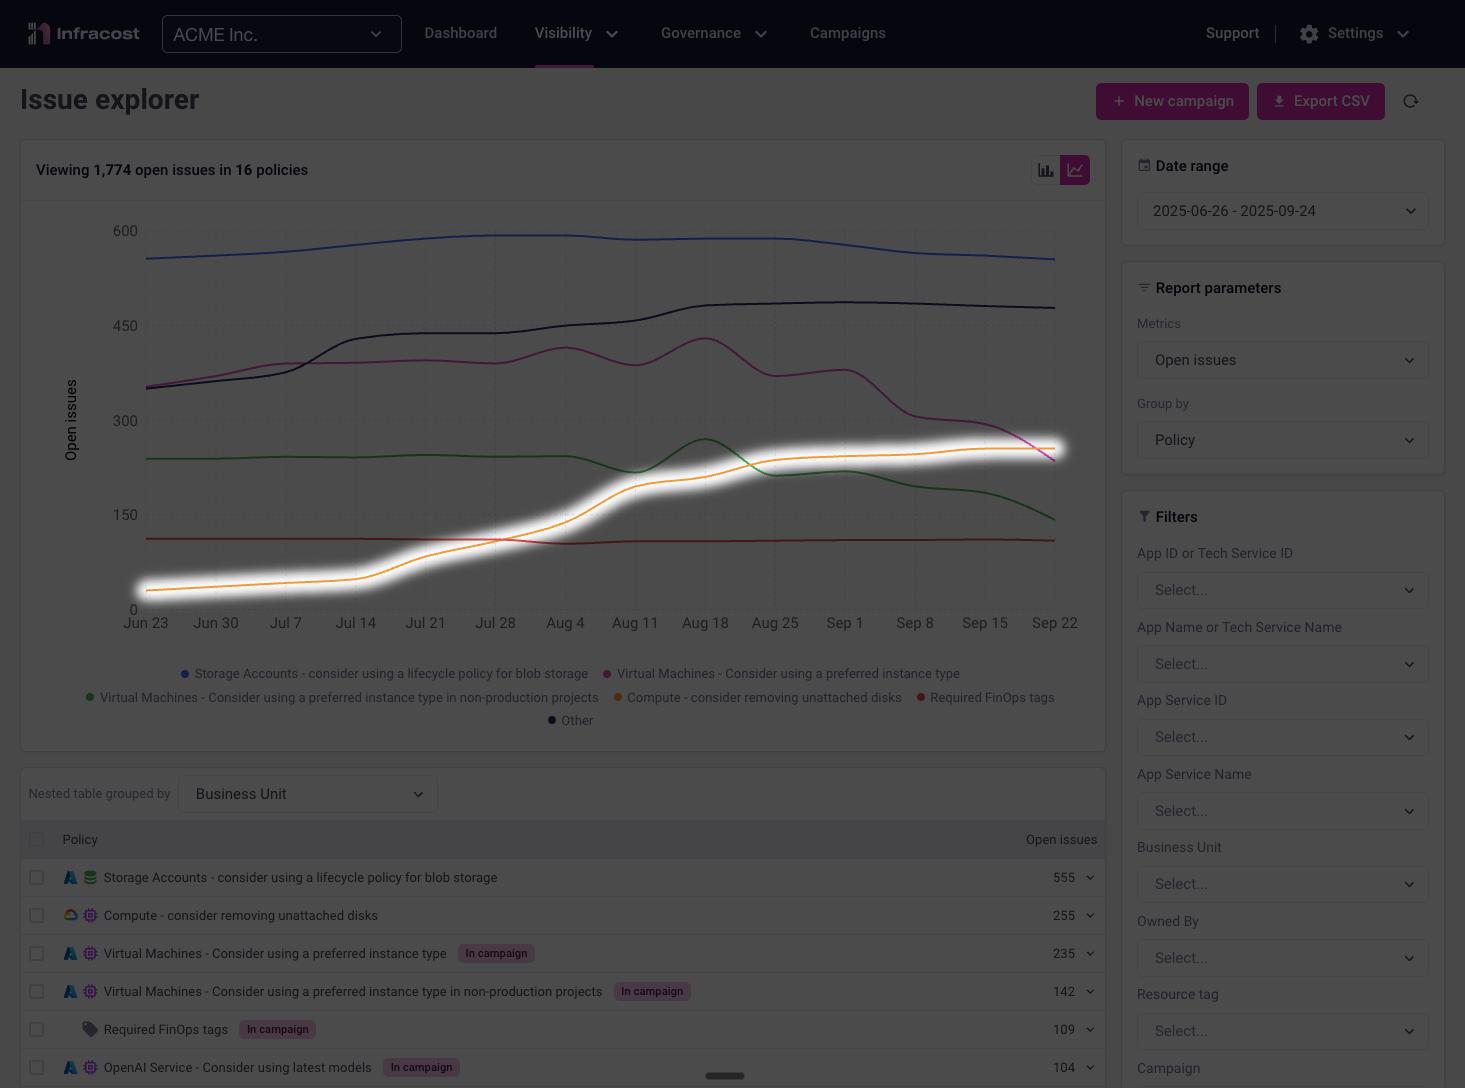1465x1088 pixels.
Task: Click the Export CSV button
Action: point(1320,101)
